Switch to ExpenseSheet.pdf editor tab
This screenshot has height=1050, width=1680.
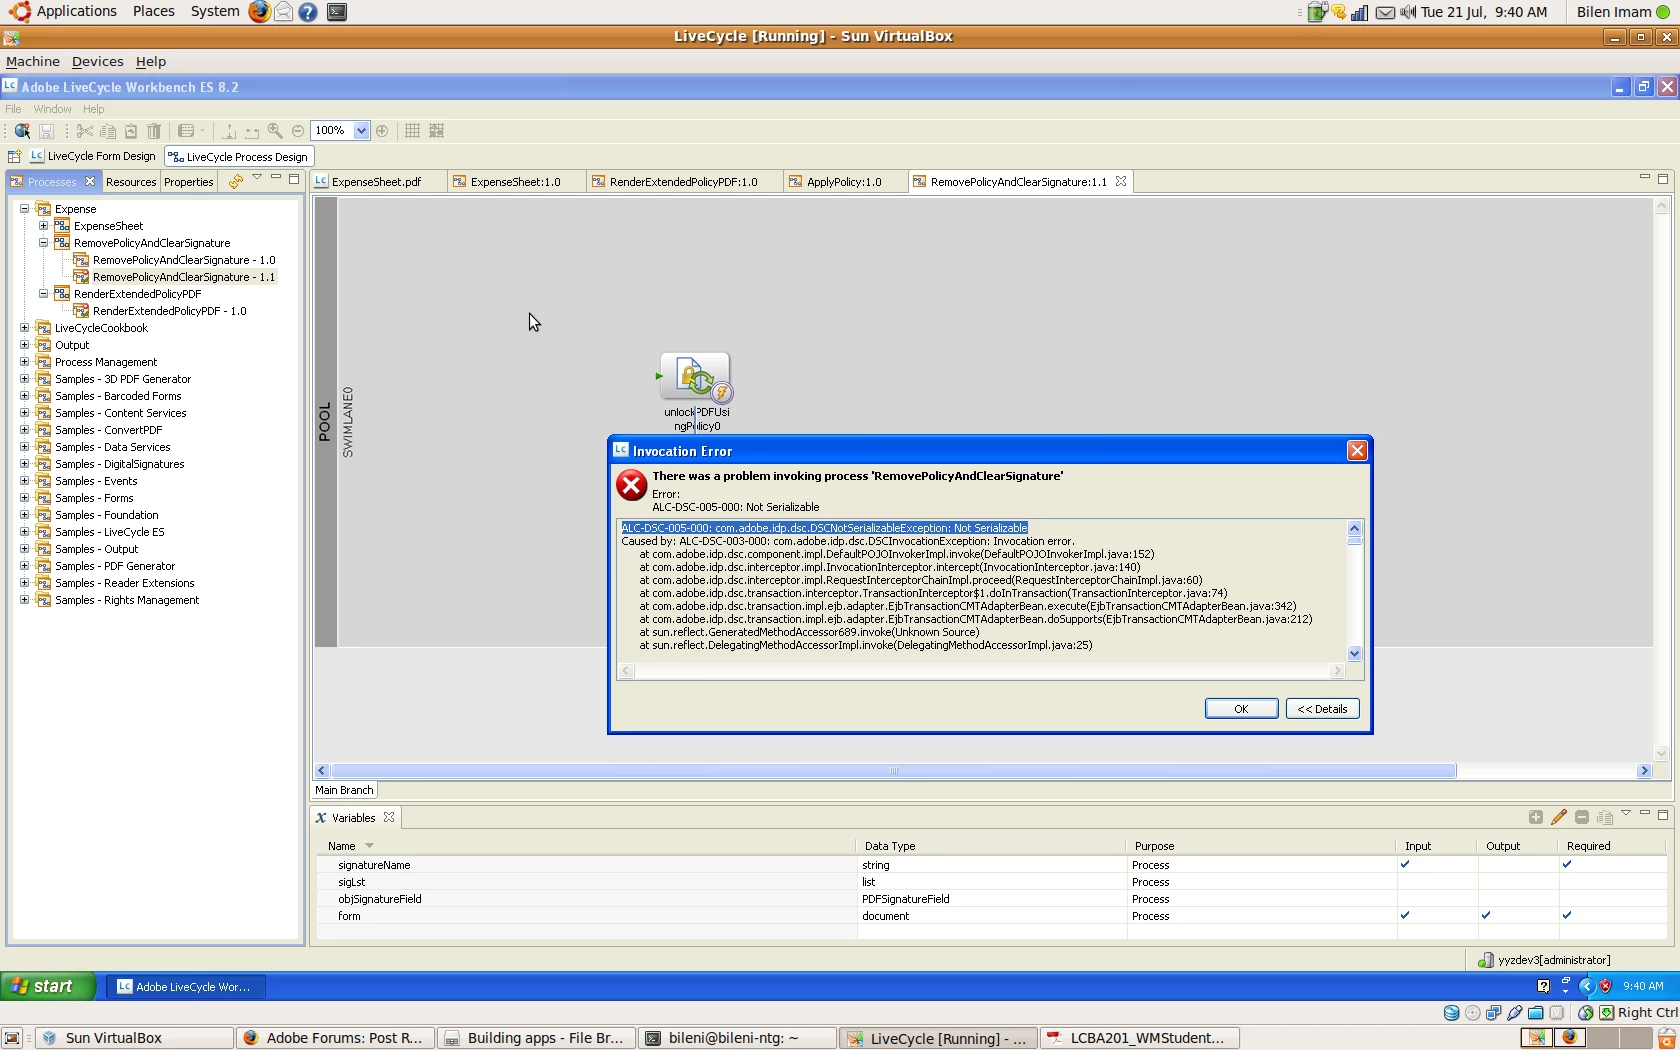point(376,182)
